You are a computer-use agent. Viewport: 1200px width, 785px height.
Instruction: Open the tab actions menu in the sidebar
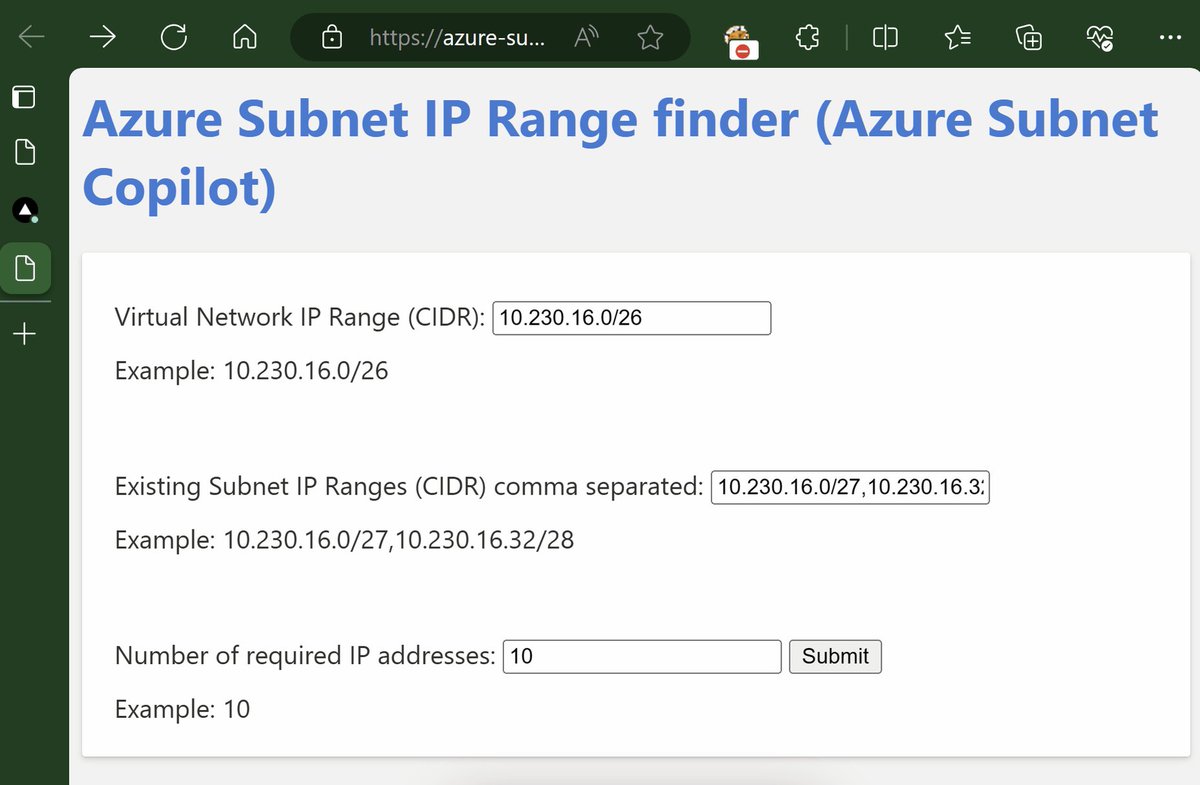coord(23,97)
